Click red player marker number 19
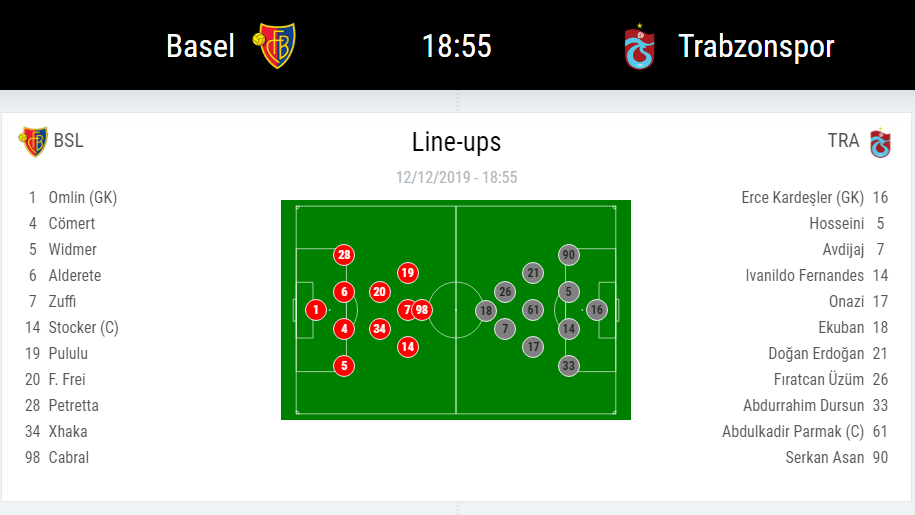This screenshot has height=515, width=915. click(x=408, y=272)
